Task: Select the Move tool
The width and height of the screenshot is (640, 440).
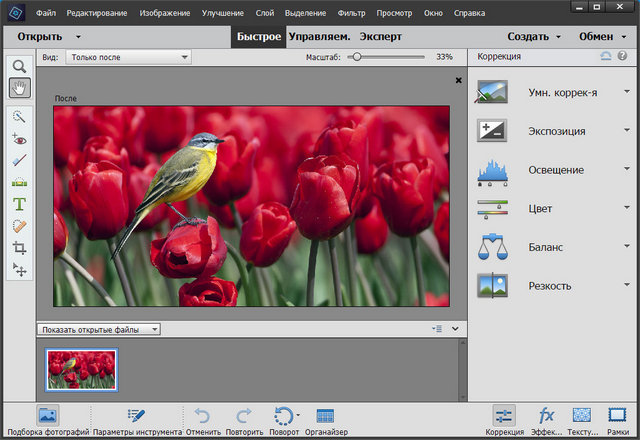Action: (19, 269)
